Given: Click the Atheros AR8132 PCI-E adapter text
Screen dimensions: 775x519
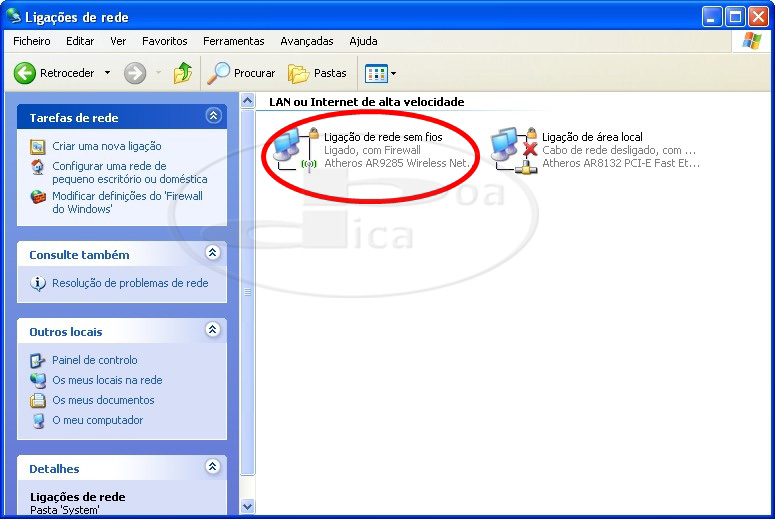Looking at the screenshot, I should 621,163.
